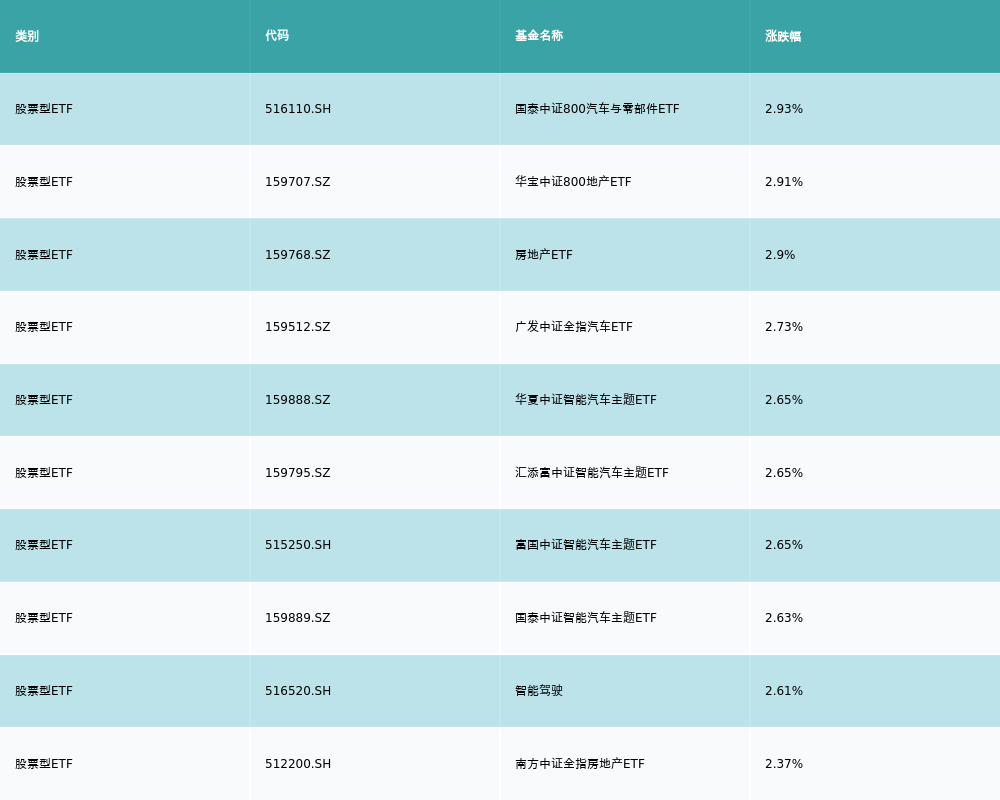1000x800 pixels.
Task: Select fund name 智能驾驶
Action: pyautogui.click(x=539, y=691)
